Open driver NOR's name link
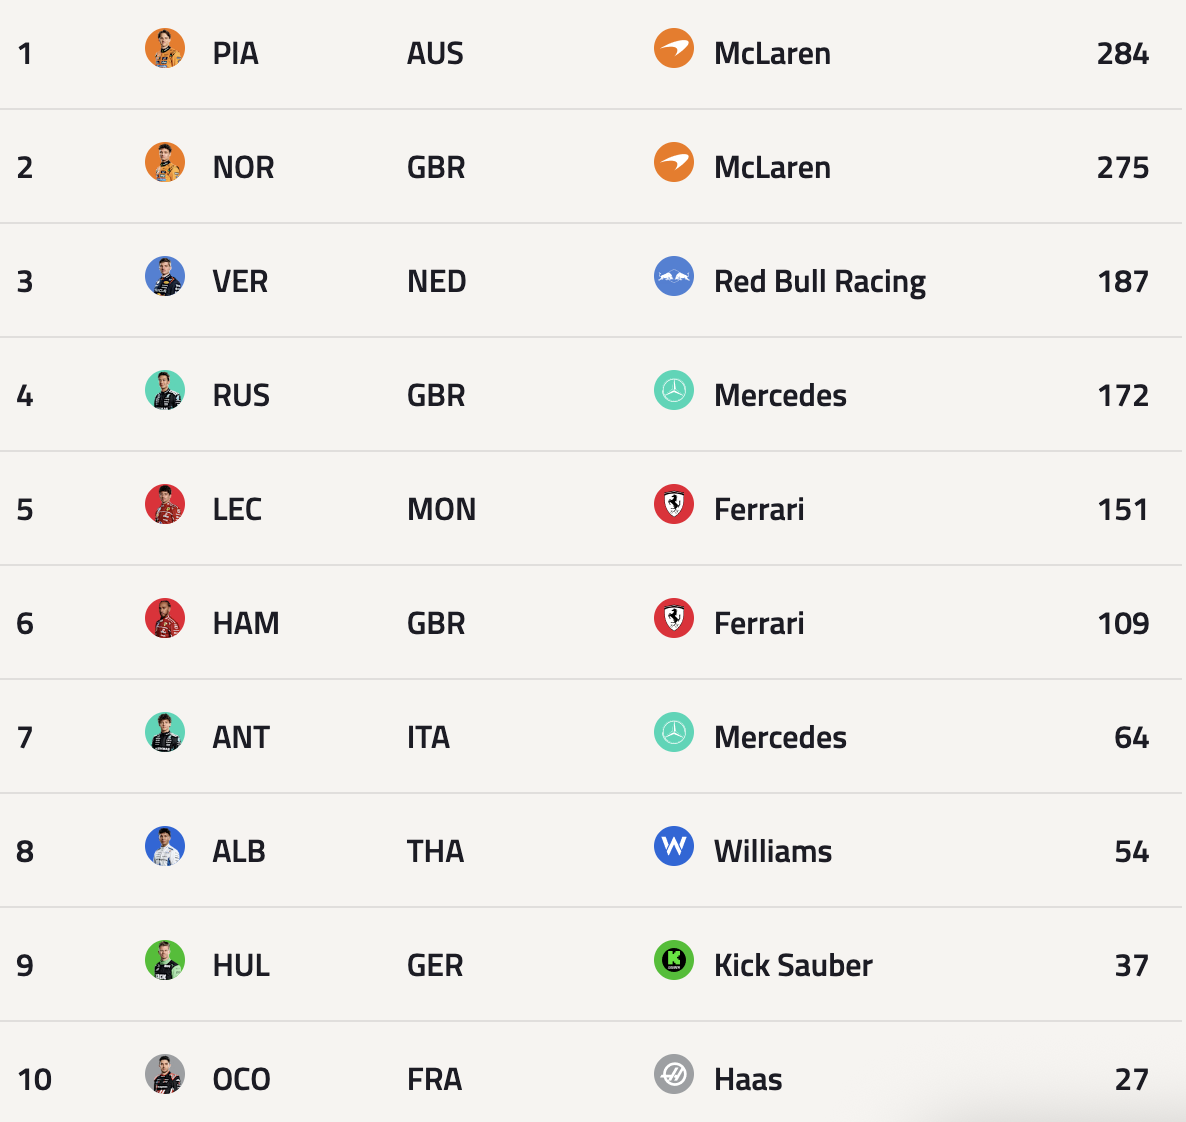Screen dimensions: 1186x1122 click(x=243, y=167)
